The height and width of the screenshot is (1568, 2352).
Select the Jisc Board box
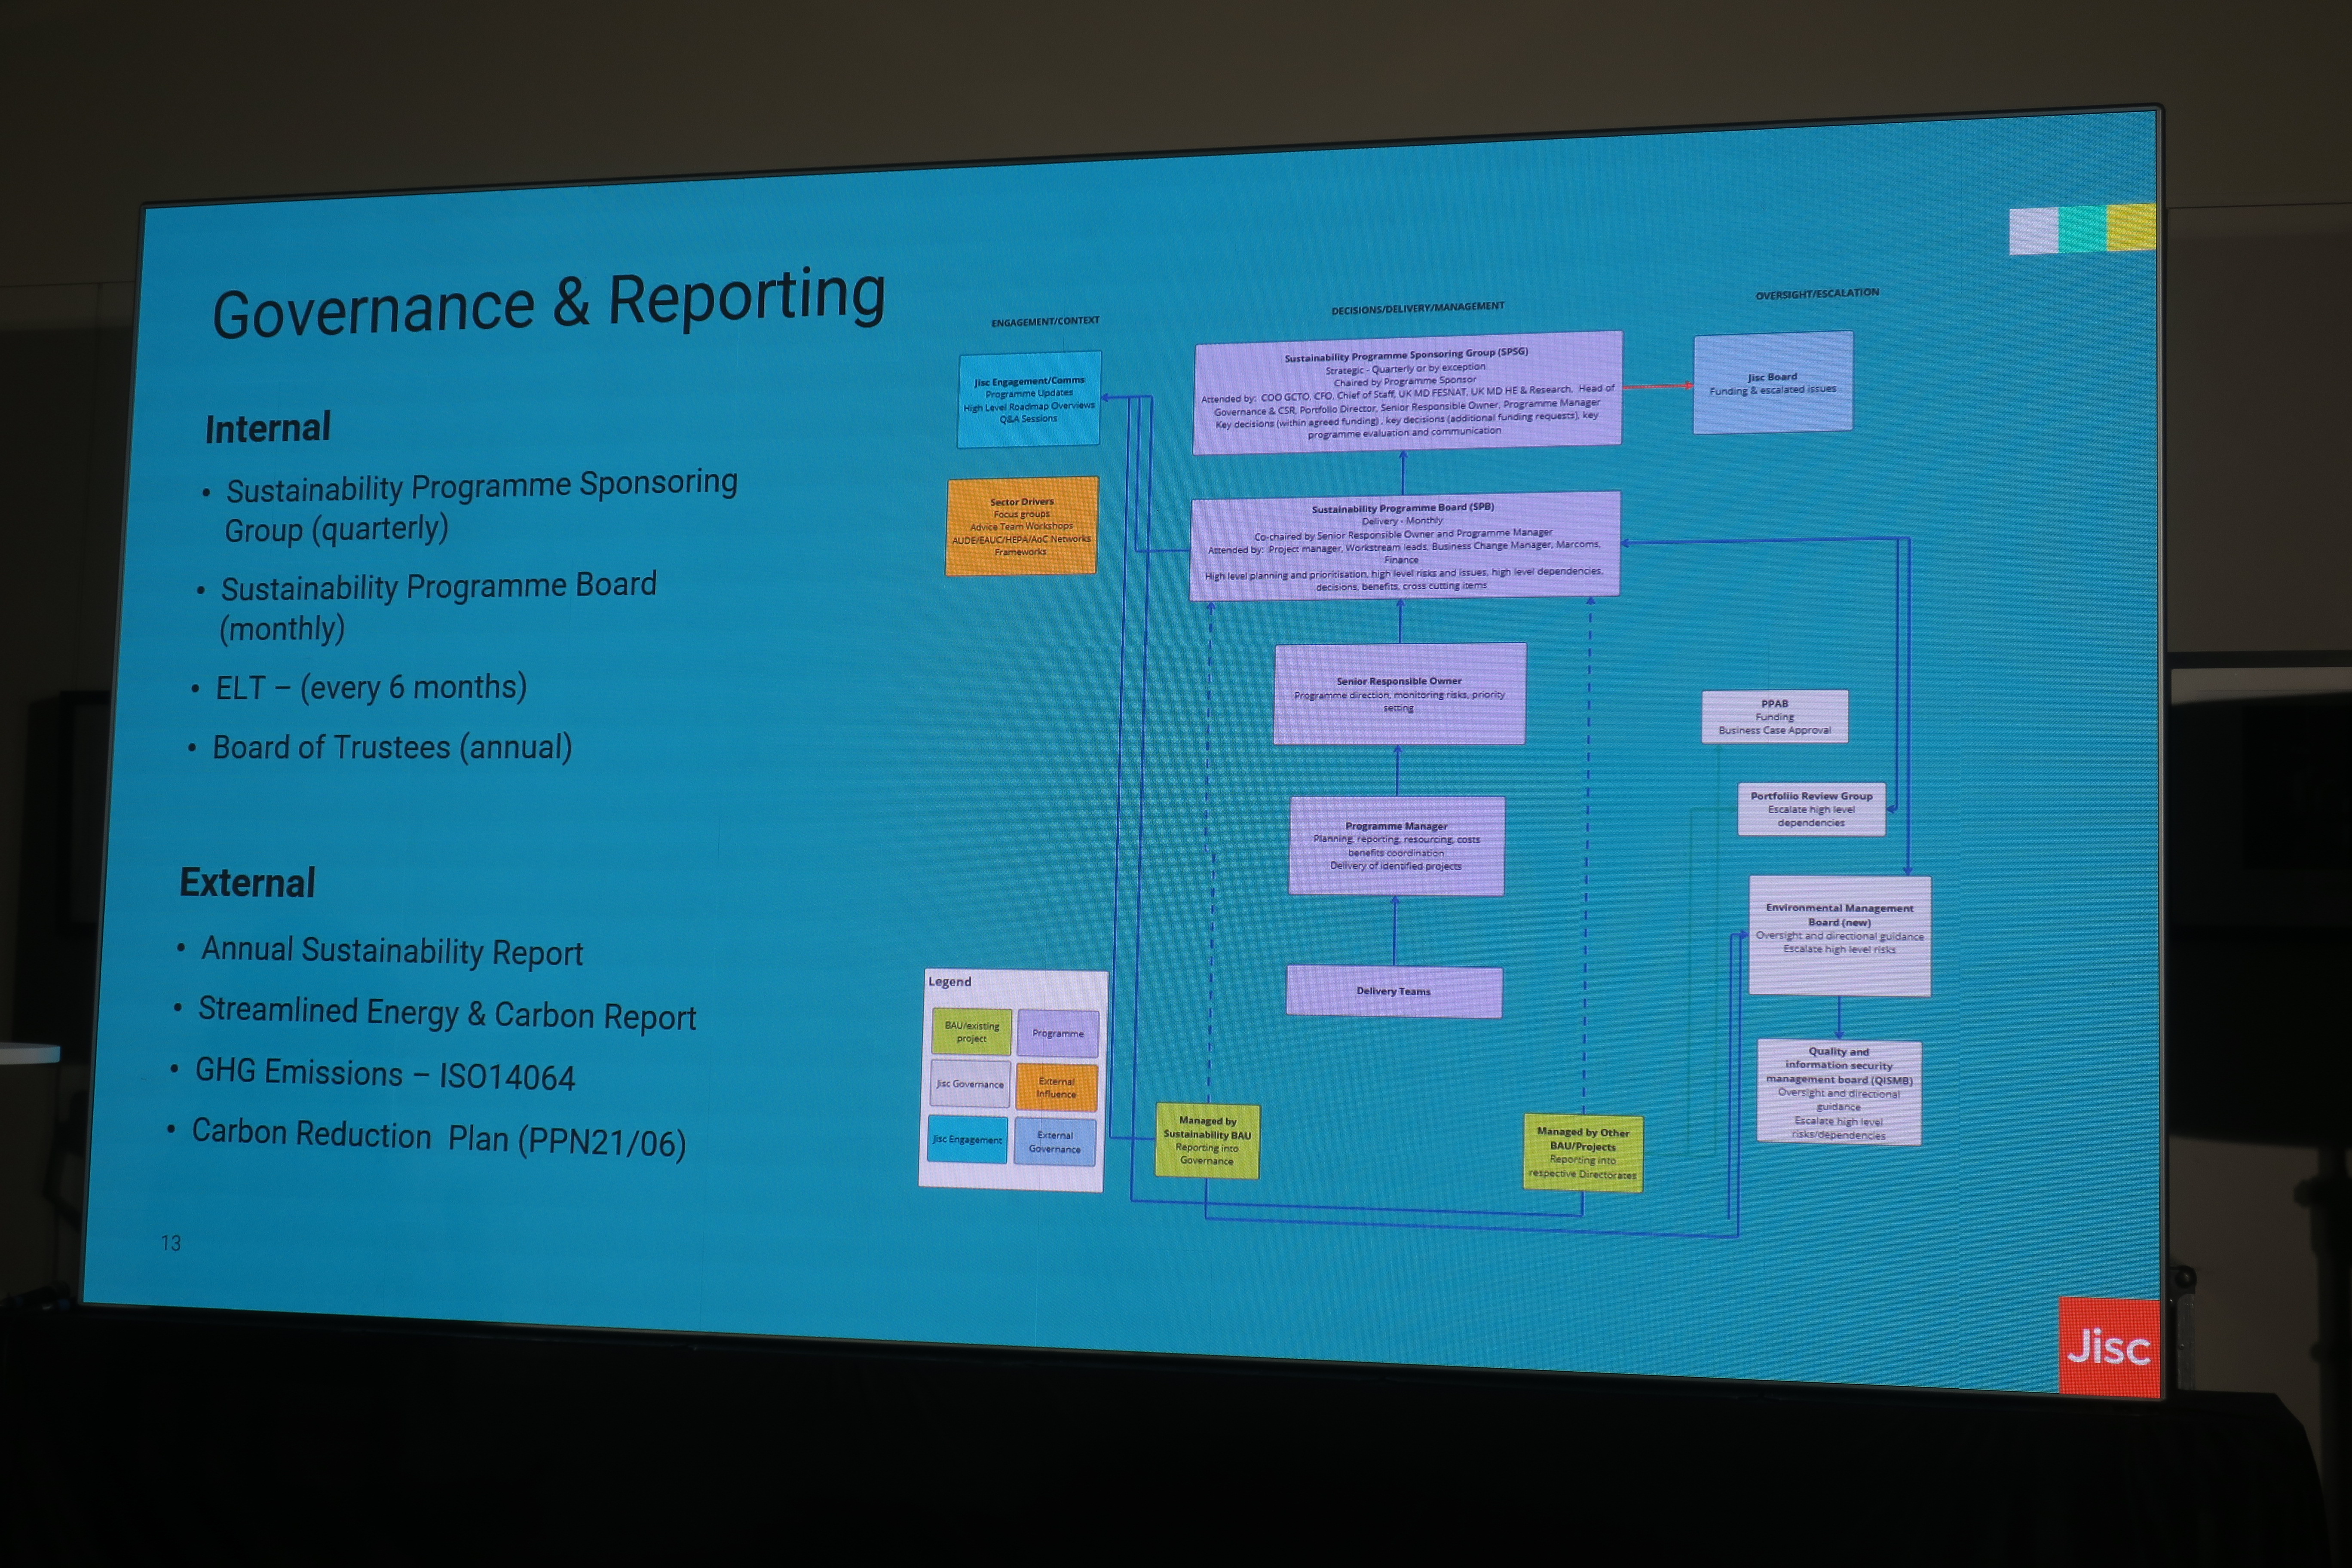1772,383
